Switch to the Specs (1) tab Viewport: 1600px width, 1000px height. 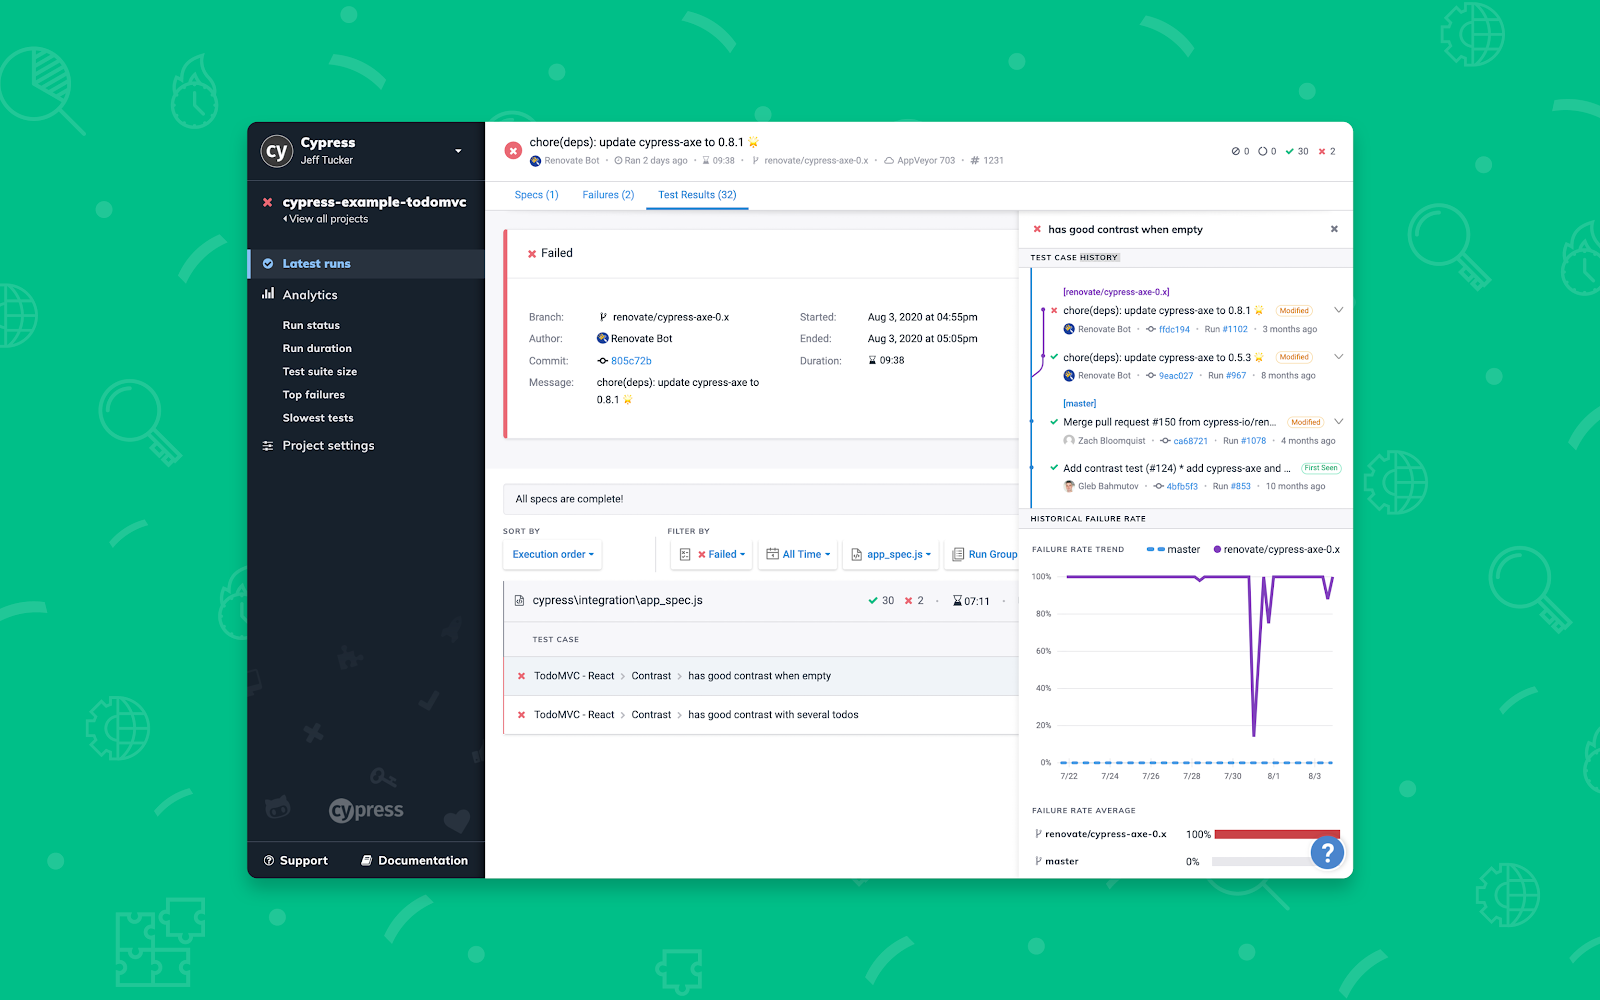[536, 195]
